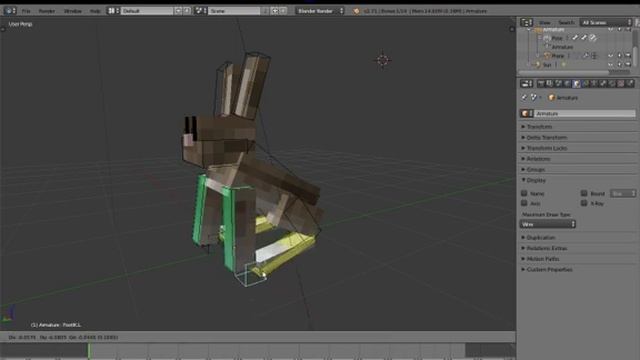Open the Outliner View menu
The width and height of the screenshot is (640, 360).
point(545,22)
